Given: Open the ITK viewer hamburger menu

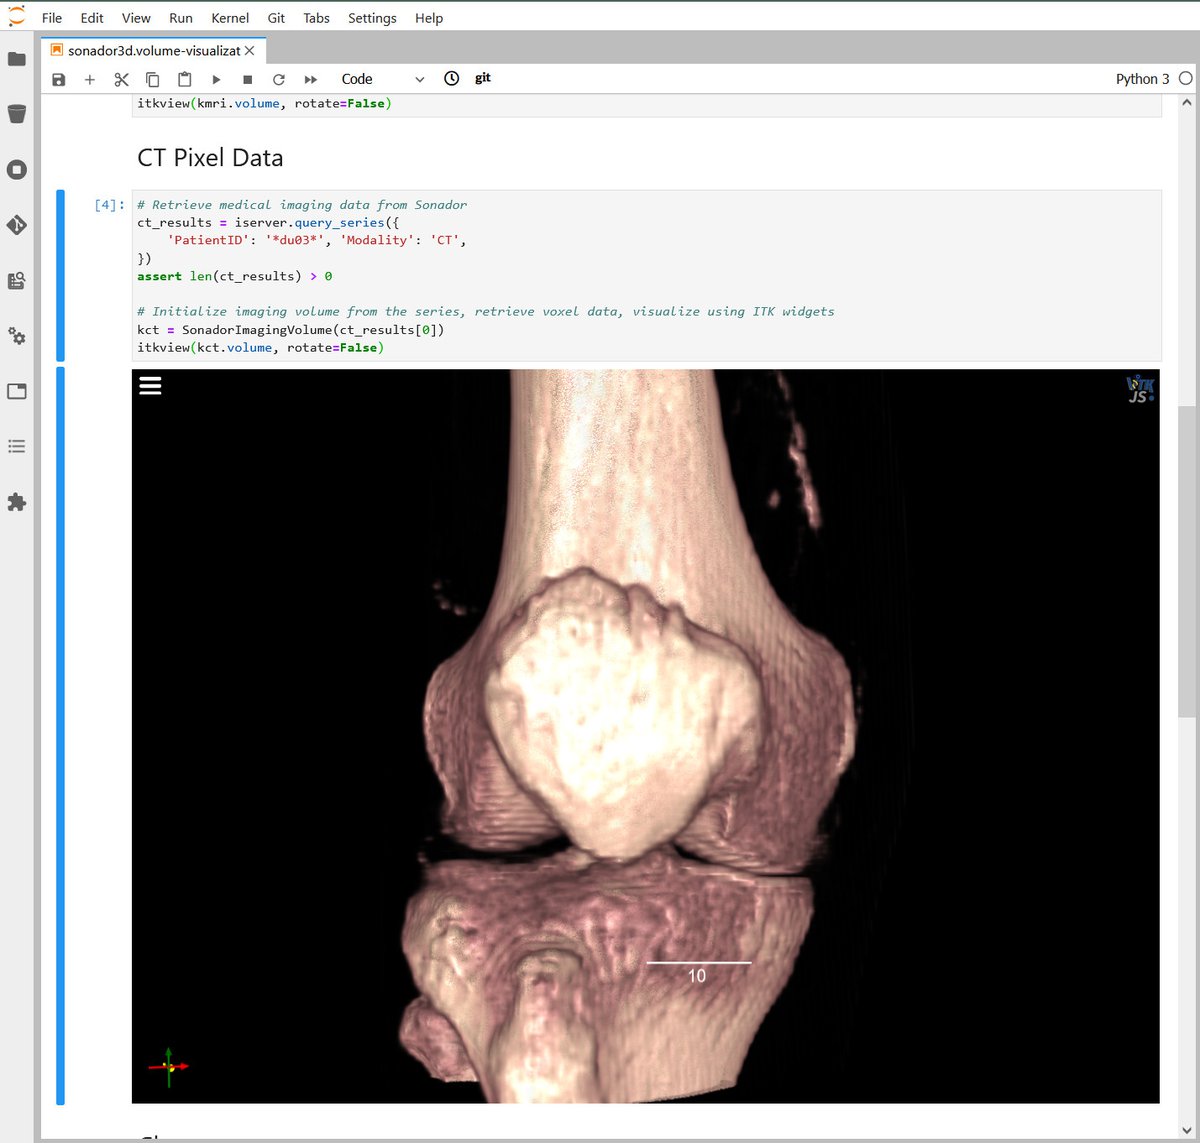Looking at the screenshot, I should pyautogui.click(x=150, y=385).
